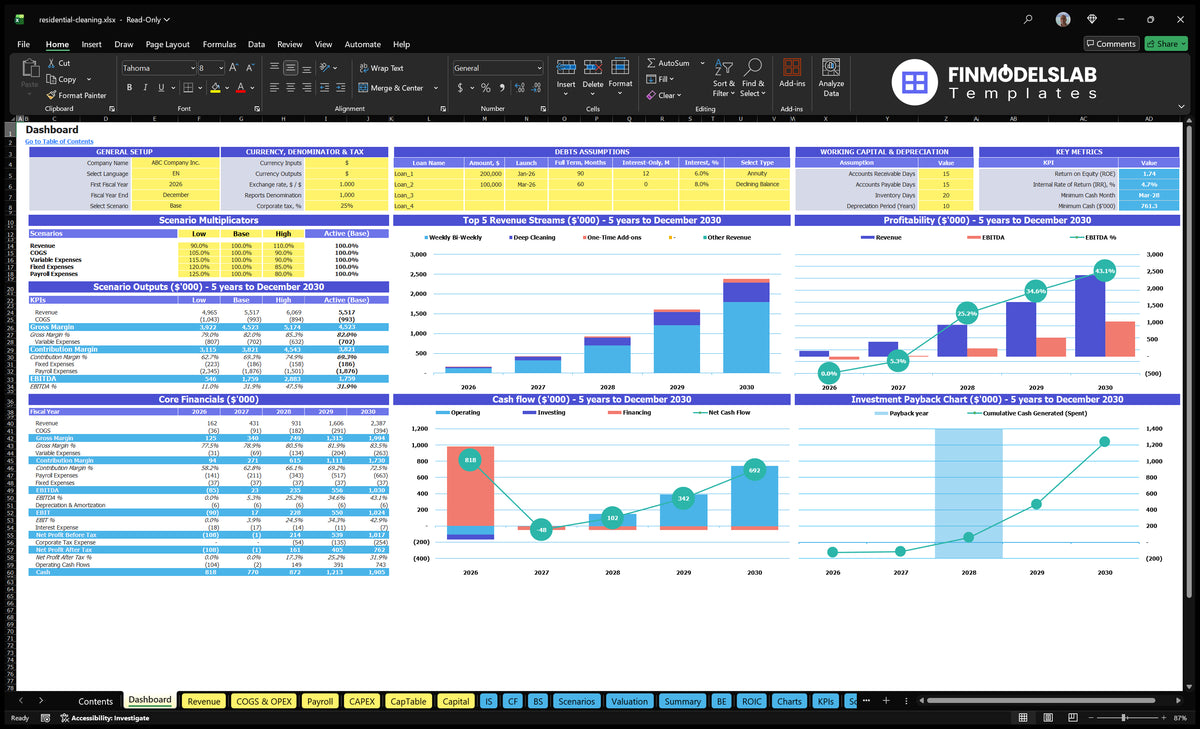Screen dimensions: 1200x729
Task: Add a new sheet with plus button
Action: (886, 701)
